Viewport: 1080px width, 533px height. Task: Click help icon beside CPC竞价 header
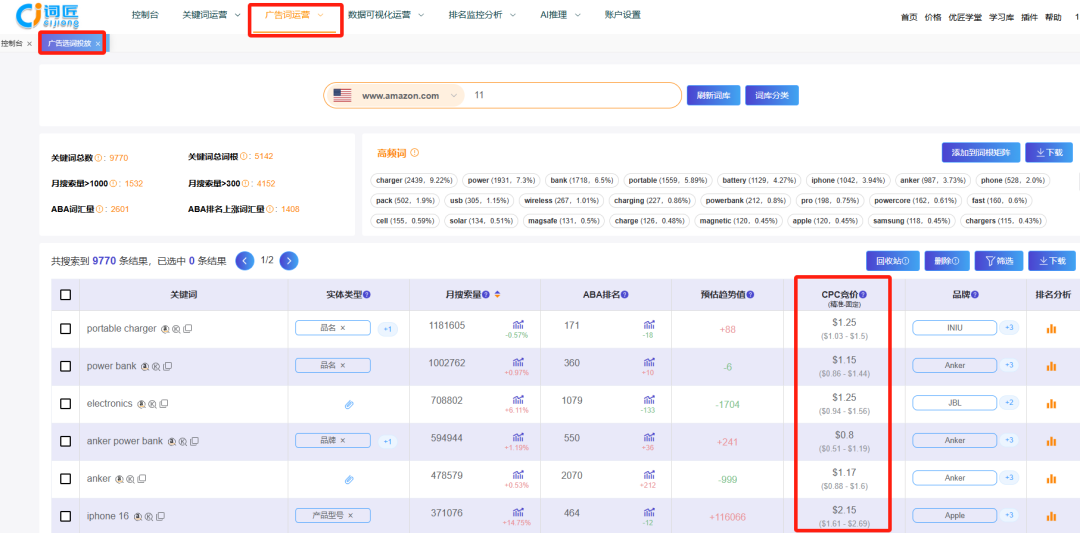(x=863, y=295)
